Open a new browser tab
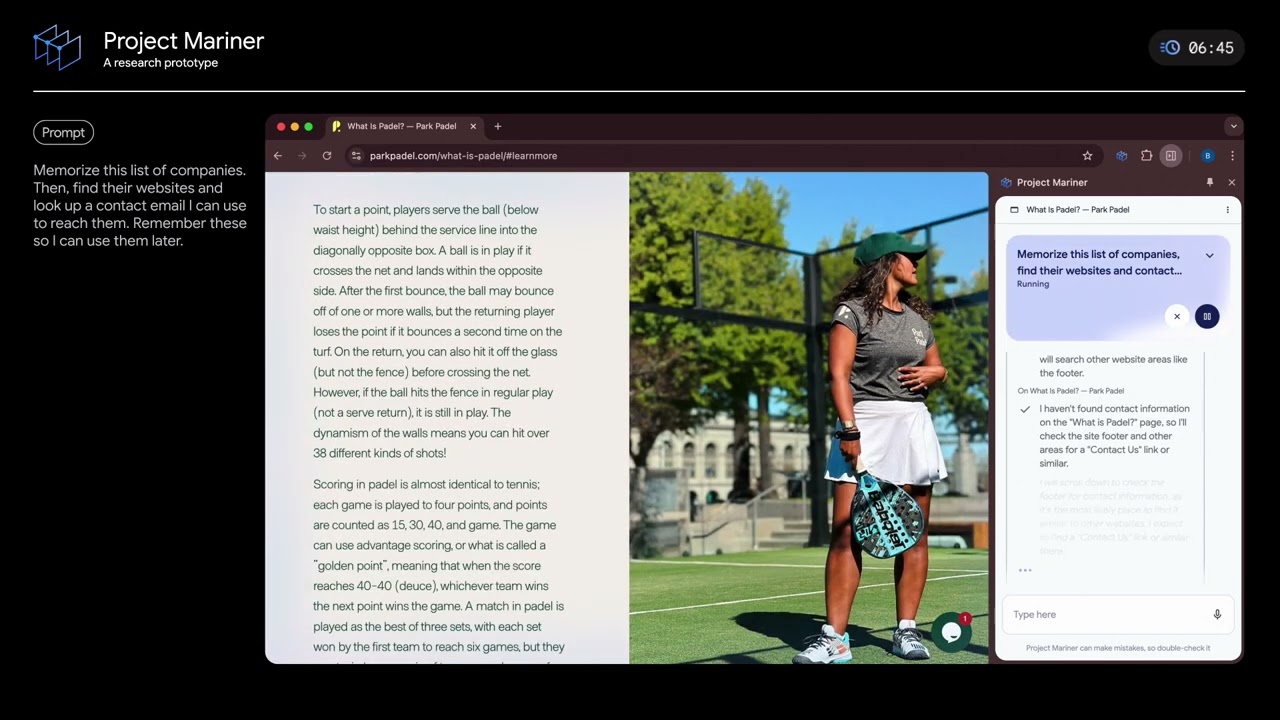 coord(497,126)
